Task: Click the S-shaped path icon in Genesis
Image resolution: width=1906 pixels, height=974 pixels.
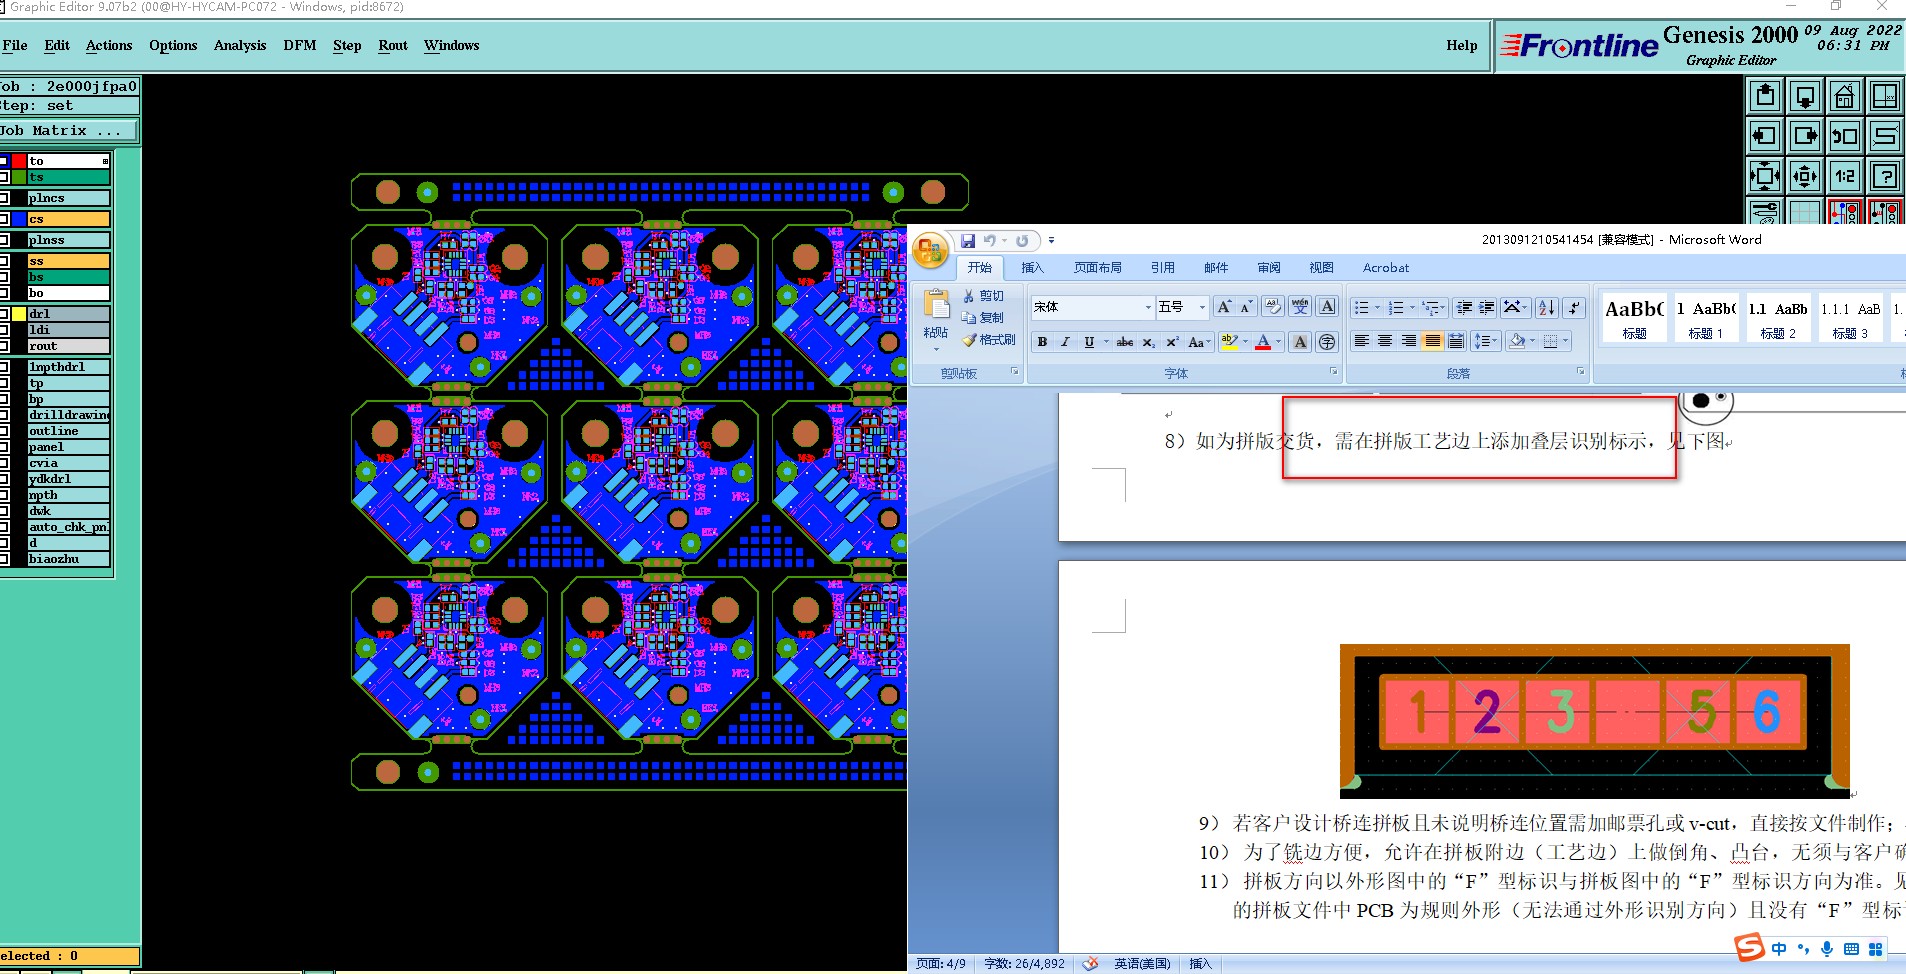Action: (1885, 136)
